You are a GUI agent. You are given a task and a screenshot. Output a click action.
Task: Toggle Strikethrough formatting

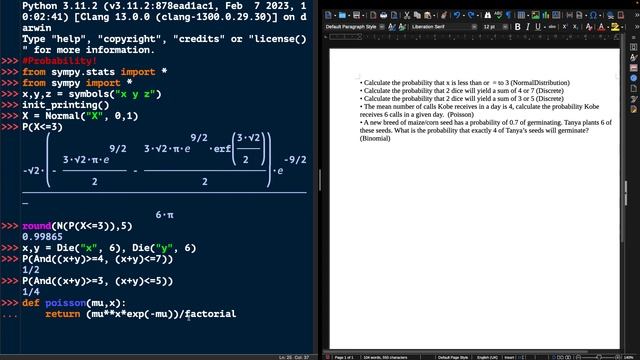click(x=552, y=27)
